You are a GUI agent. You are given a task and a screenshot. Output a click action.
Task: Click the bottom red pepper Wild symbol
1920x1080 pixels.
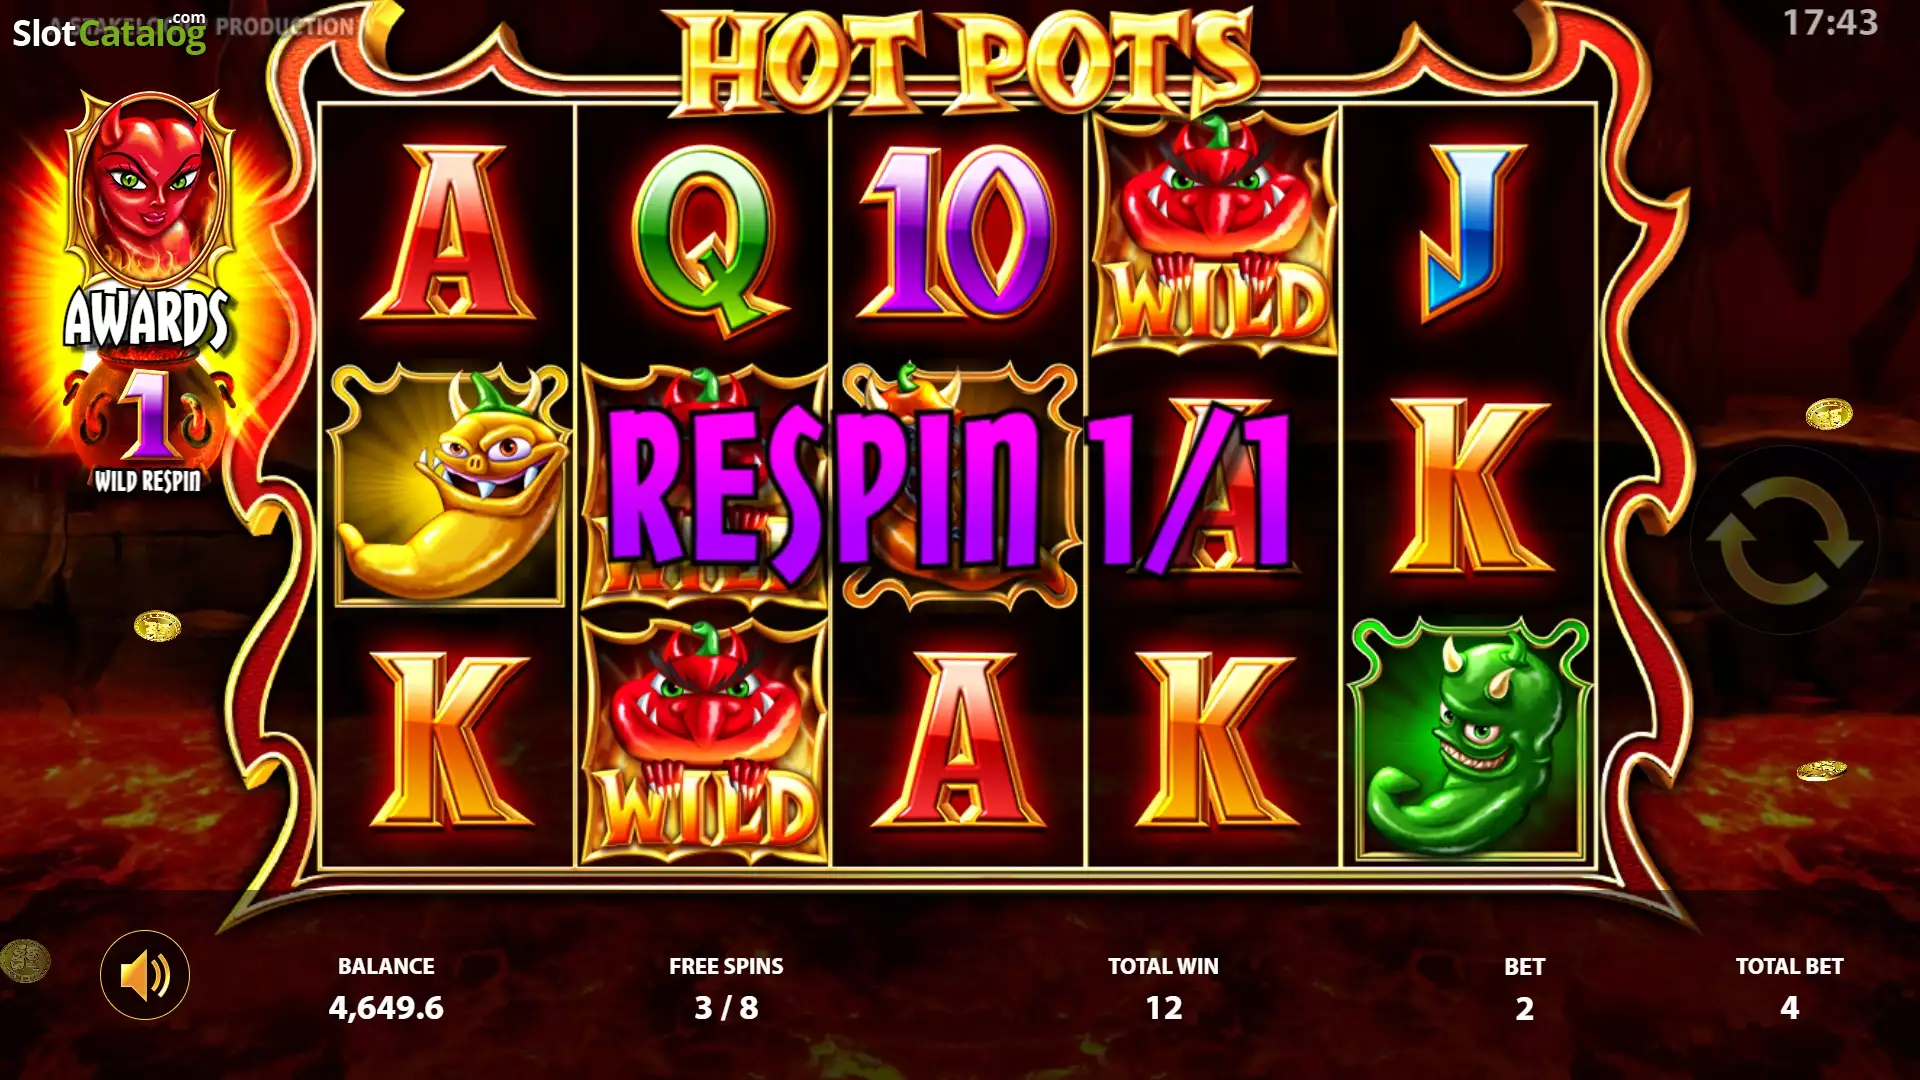coord(705,742)
